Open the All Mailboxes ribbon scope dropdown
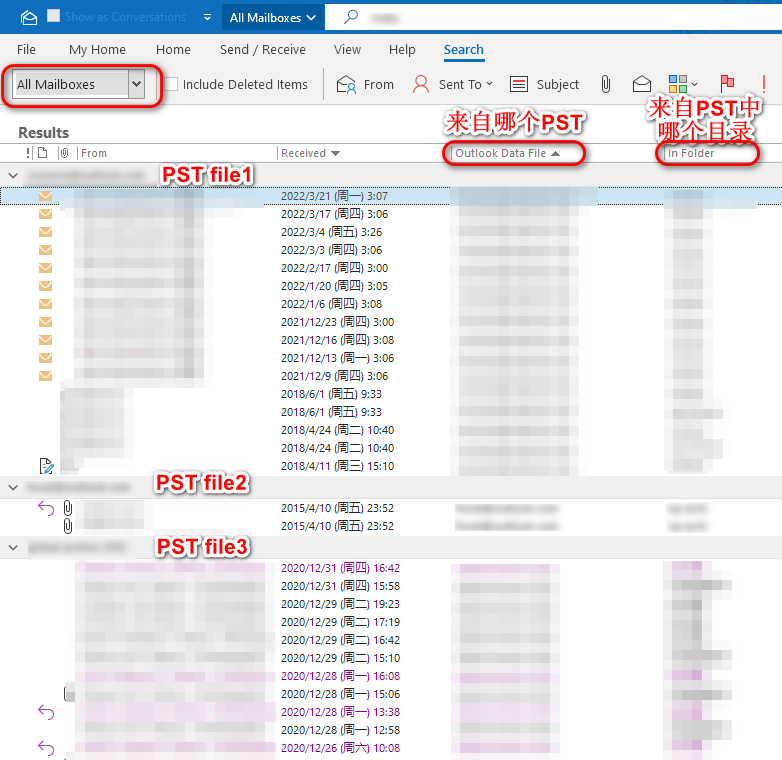This screenshot has width=782, height=760. click(137, 85)
